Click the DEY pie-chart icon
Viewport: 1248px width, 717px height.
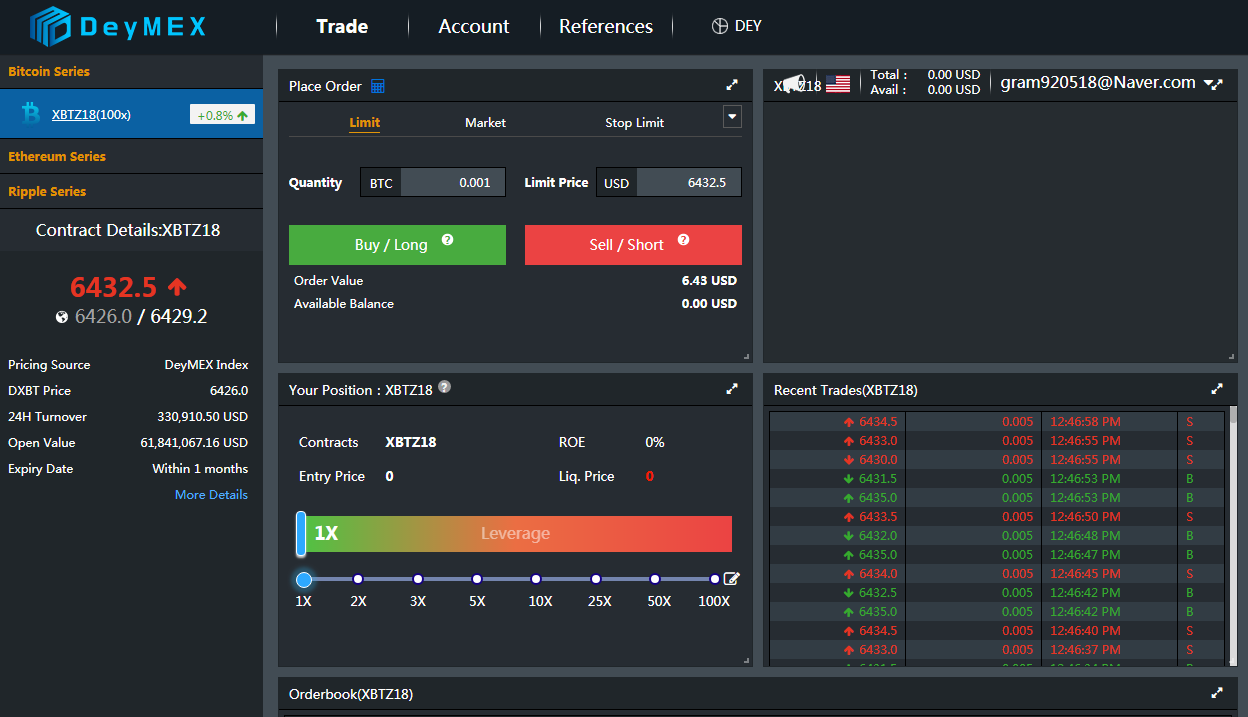[720, 27]
